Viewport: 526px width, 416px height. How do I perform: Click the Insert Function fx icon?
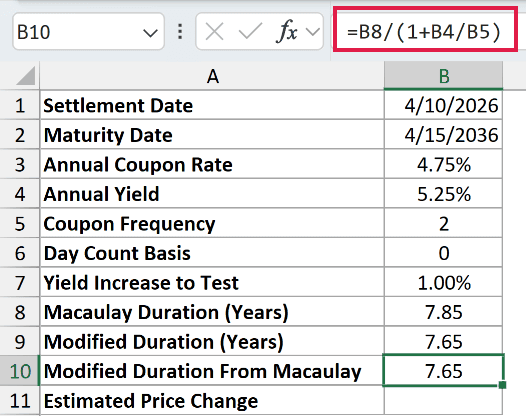287,32
